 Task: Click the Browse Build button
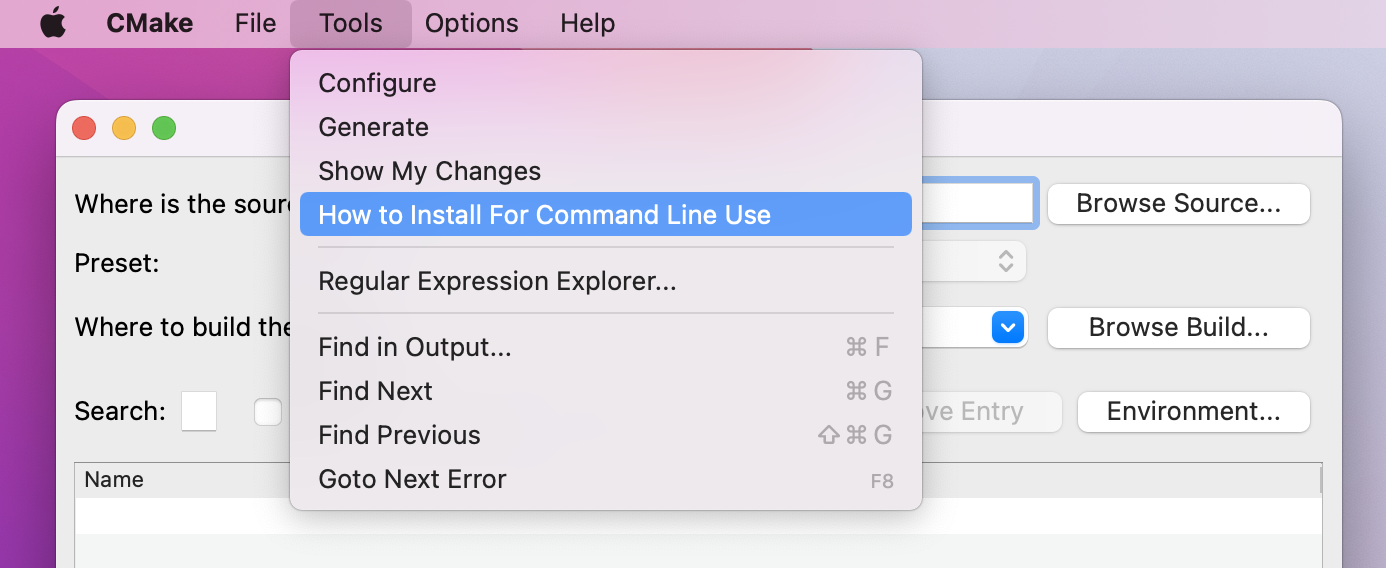coord(1179,328)
